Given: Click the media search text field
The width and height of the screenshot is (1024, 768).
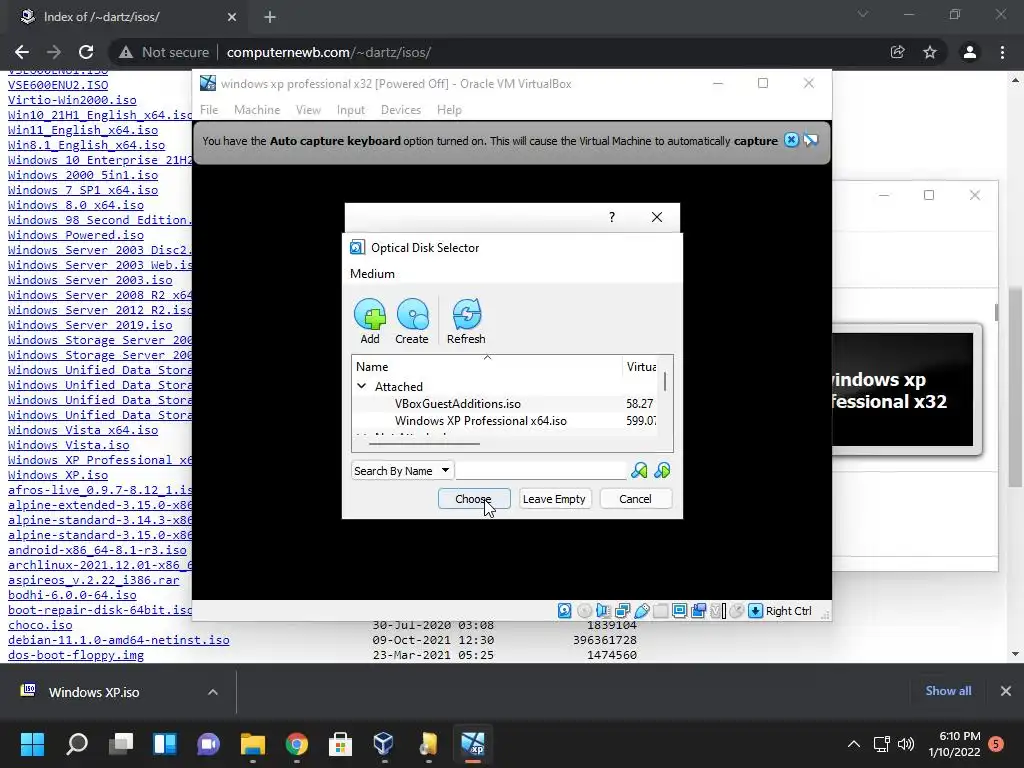Looking at the screenshot, I should [541, 470].
